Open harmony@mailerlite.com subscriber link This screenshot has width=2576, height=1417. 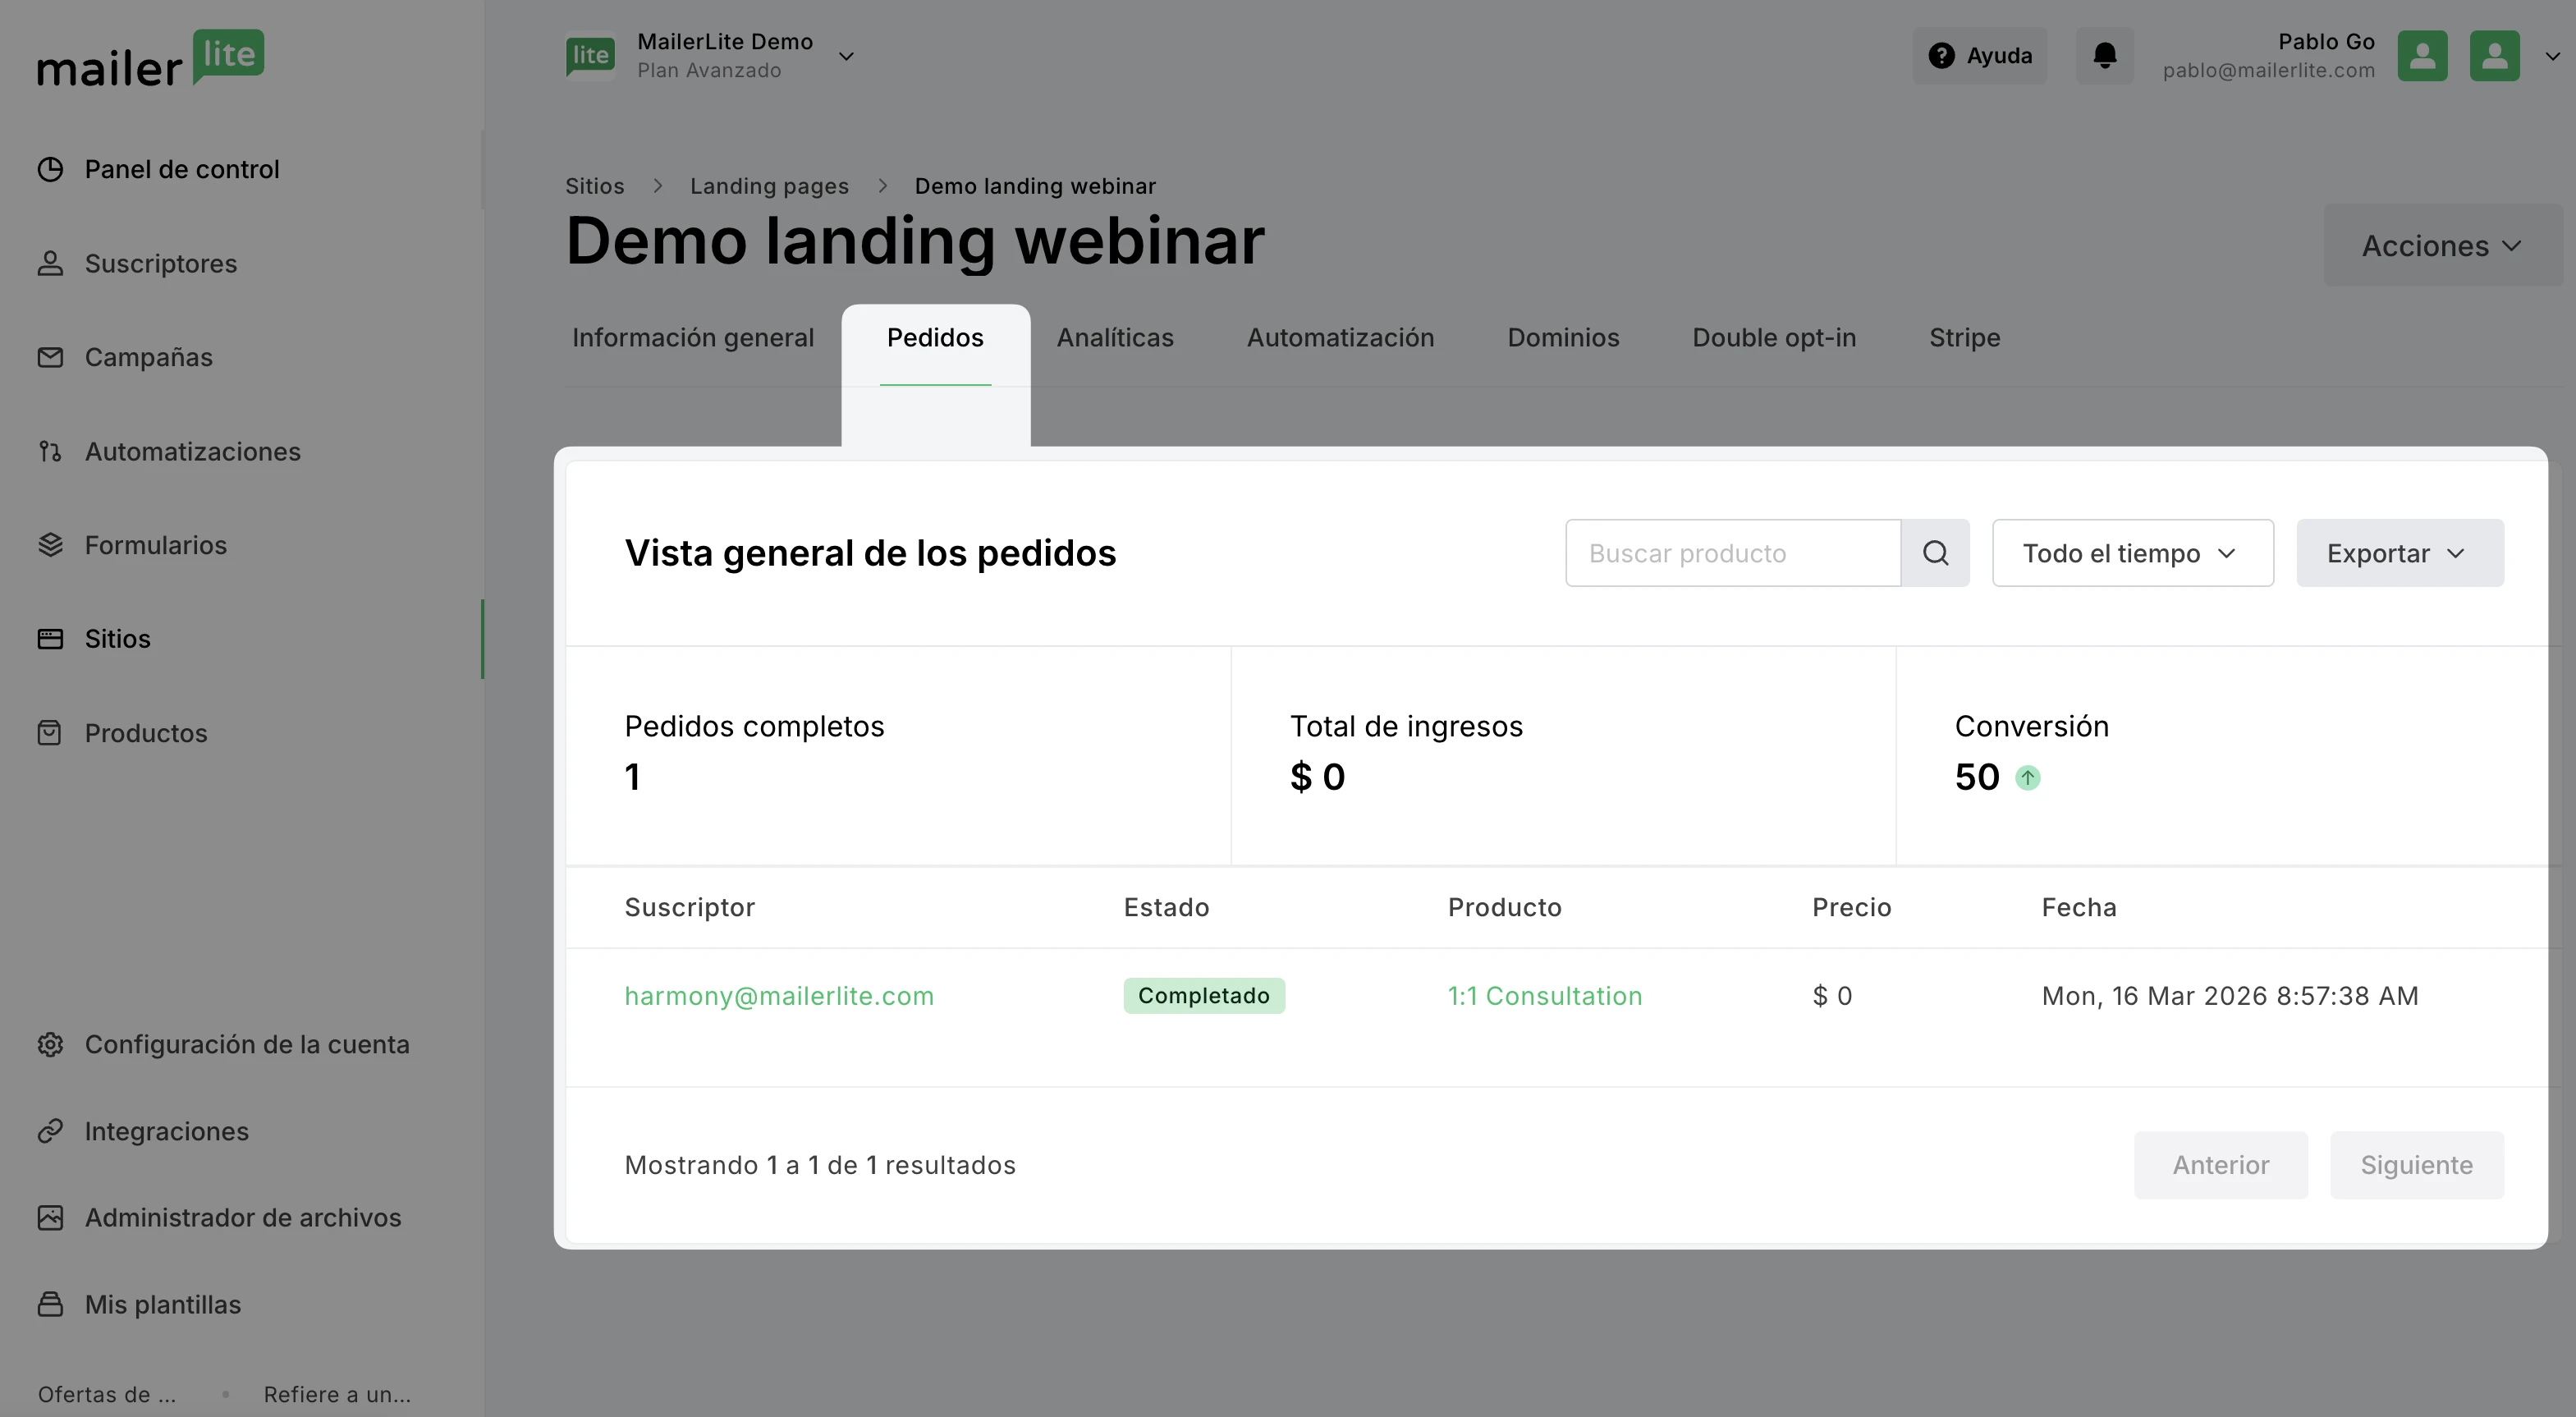tap(779, 996)
